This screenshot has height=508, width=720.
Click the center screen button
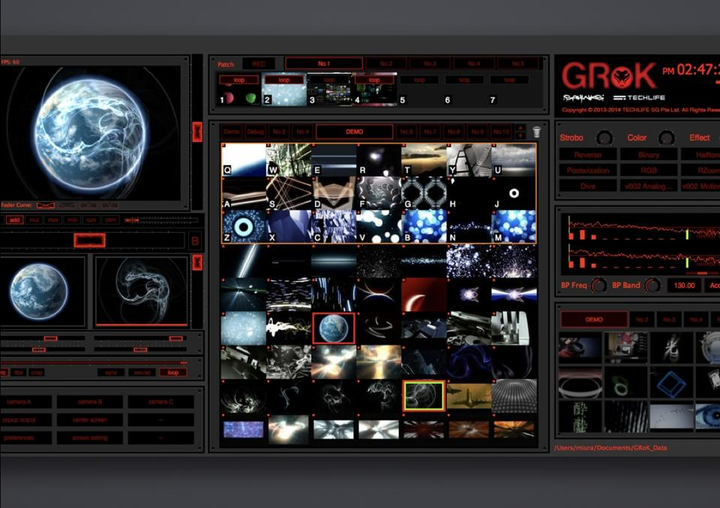point(90,420)
